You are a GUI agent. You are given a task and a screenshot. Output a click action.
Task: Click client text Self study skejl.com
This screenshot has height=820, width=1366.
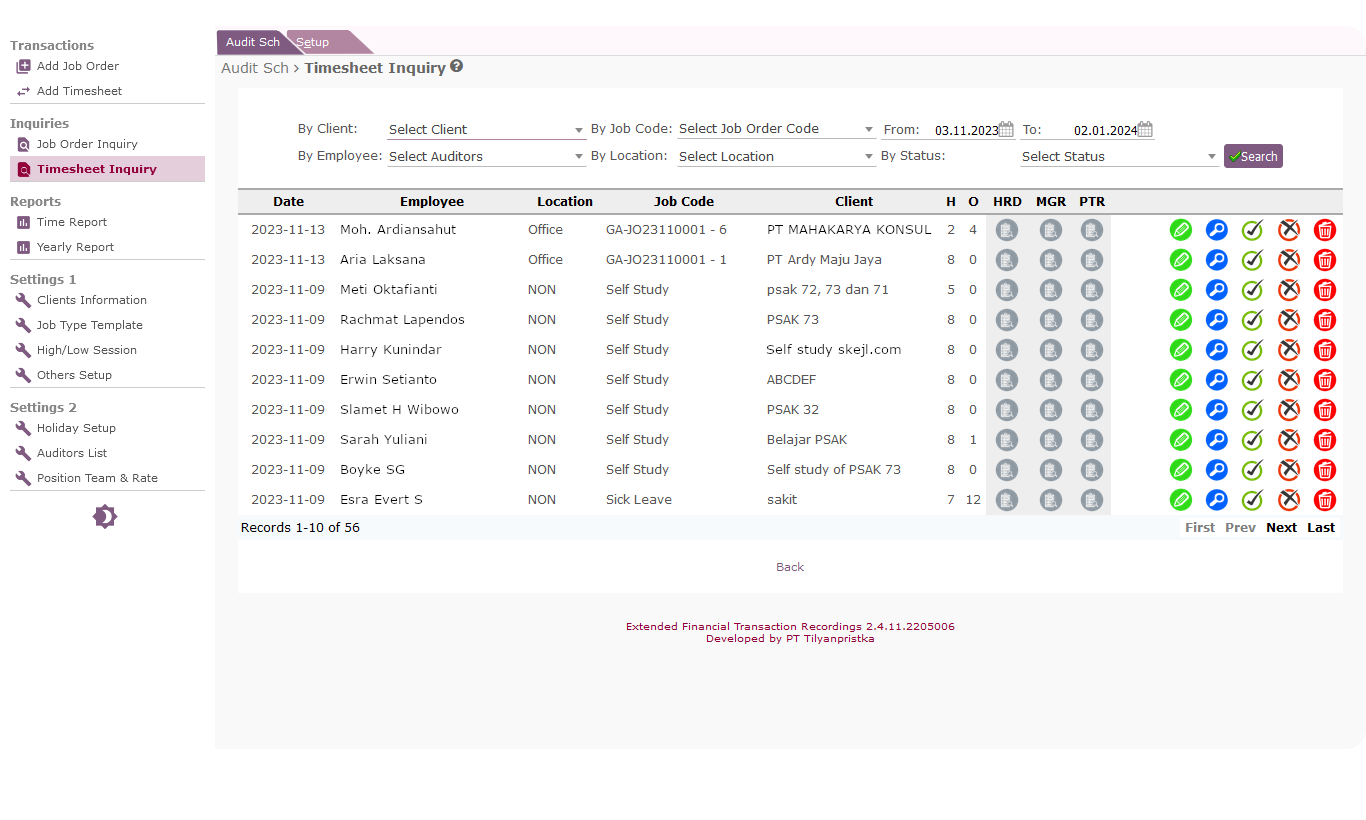[x=834, y=350]
